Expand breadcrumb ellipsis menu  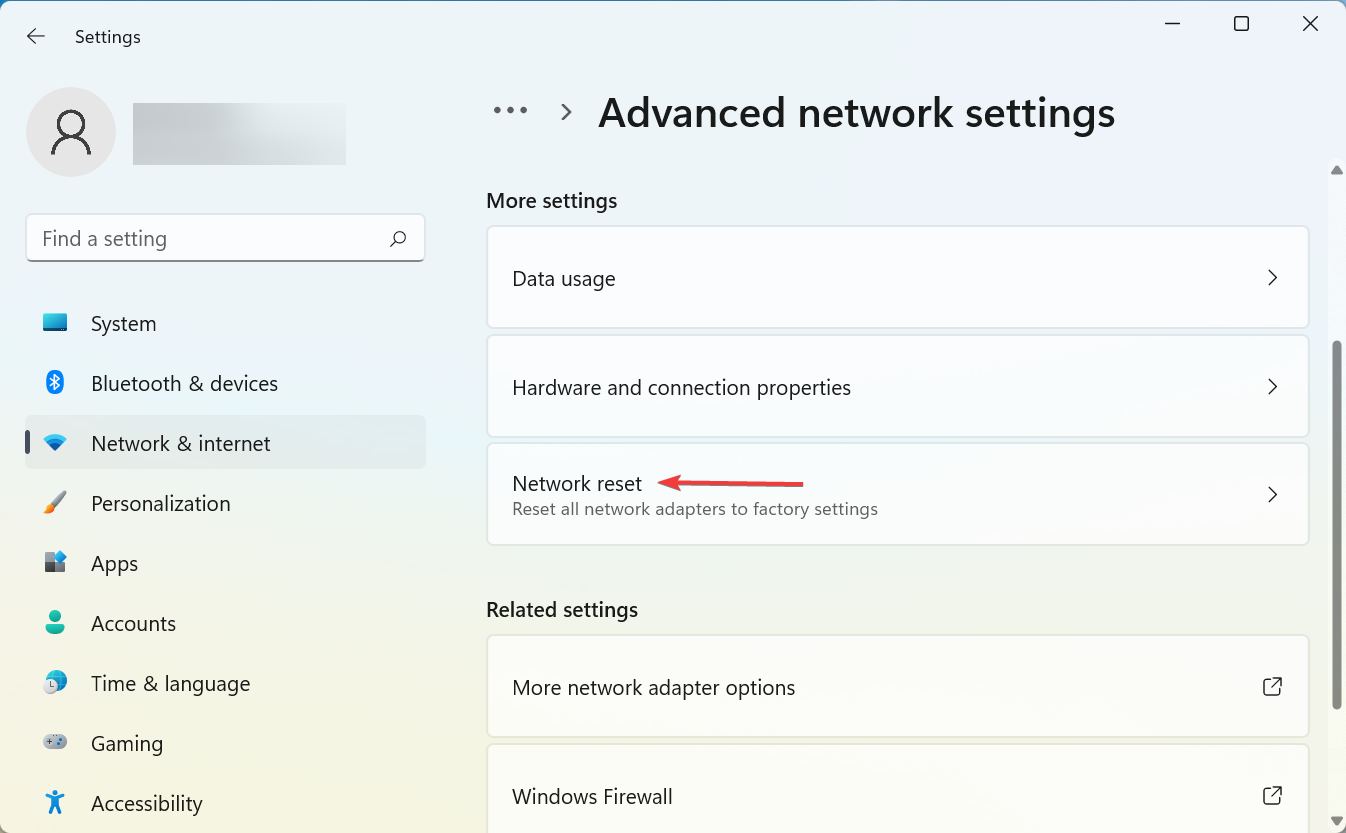[x=510, y=111]
